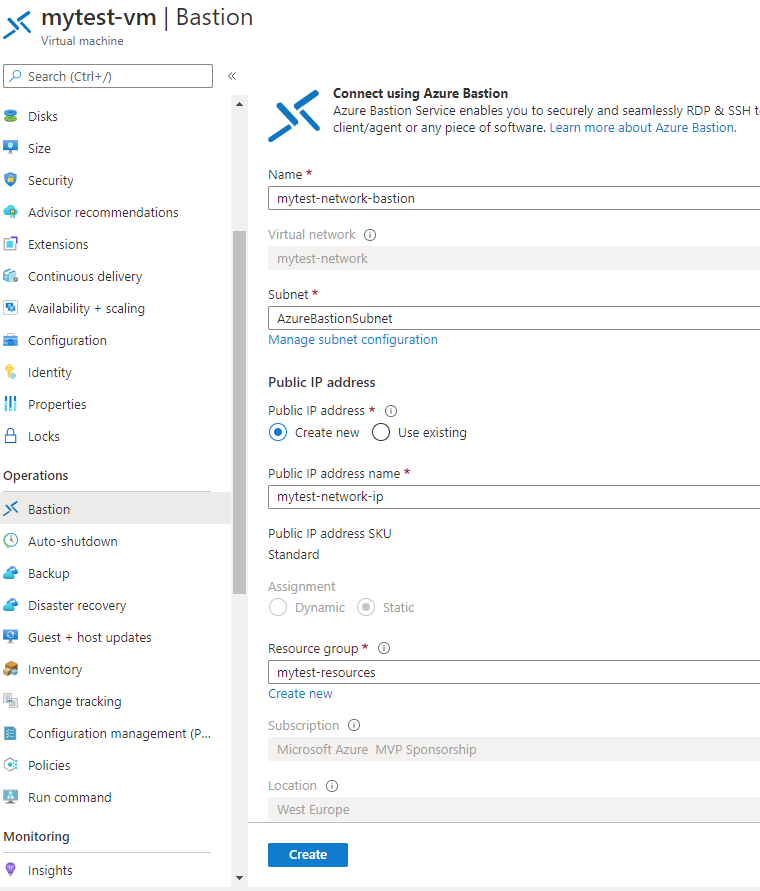Click the disabled mytest-network field
Screen dimensions: 760x891
(514, 259)
